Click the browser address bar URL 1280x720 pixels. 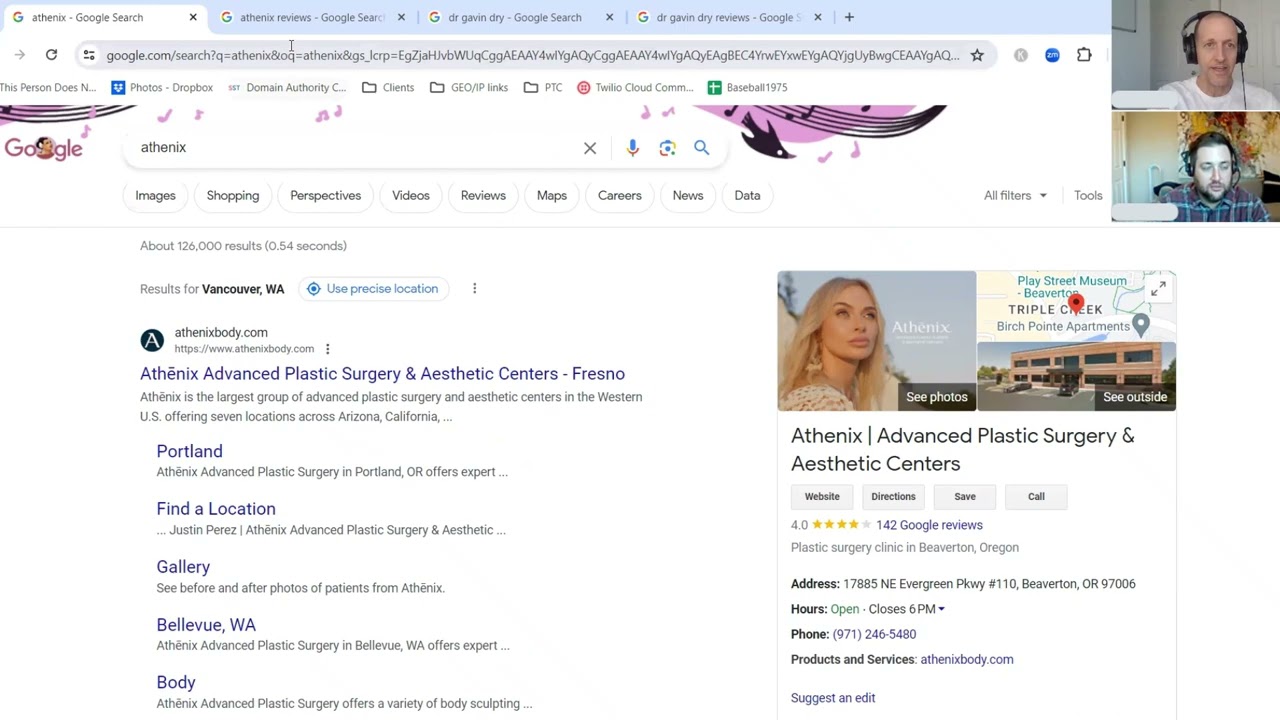pyautogui.click(x=532, y=55)
